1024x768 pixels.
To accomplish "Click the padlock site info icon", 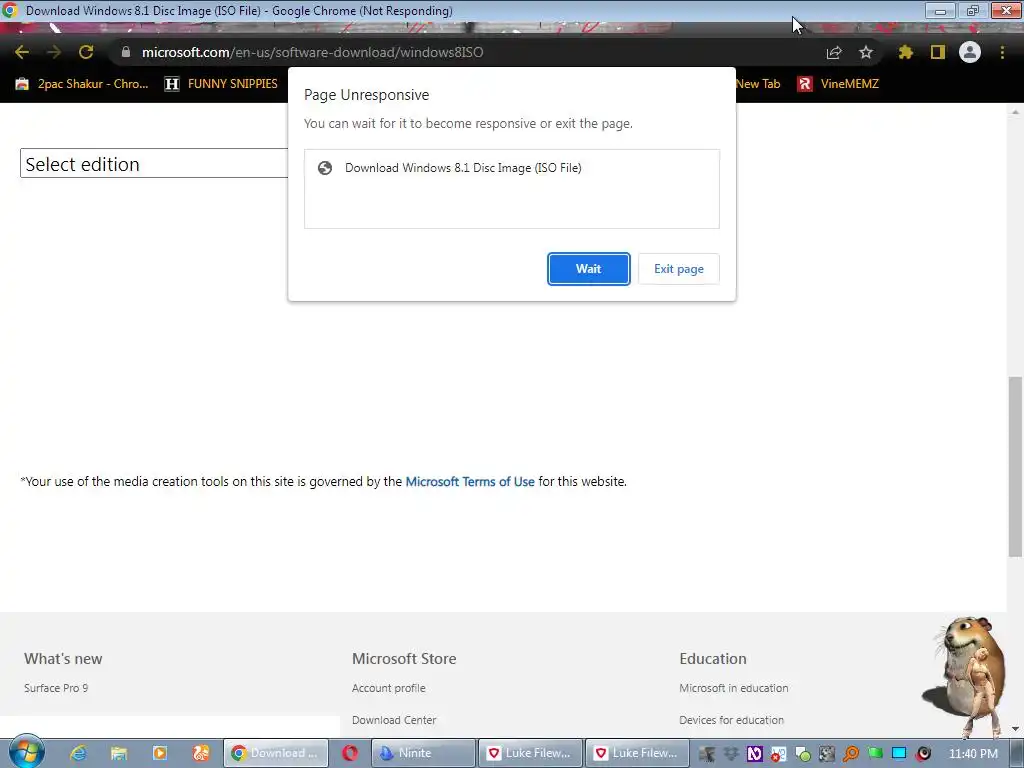I will (125, 52).
